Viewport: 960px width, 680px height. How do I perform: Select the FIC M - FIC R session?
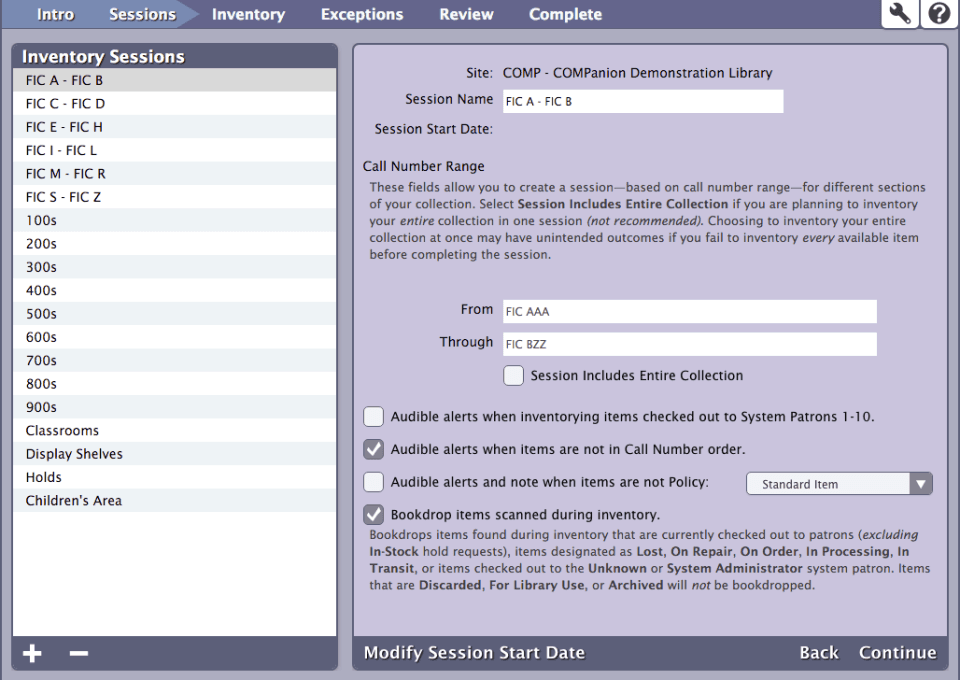(x=66, y=174)
